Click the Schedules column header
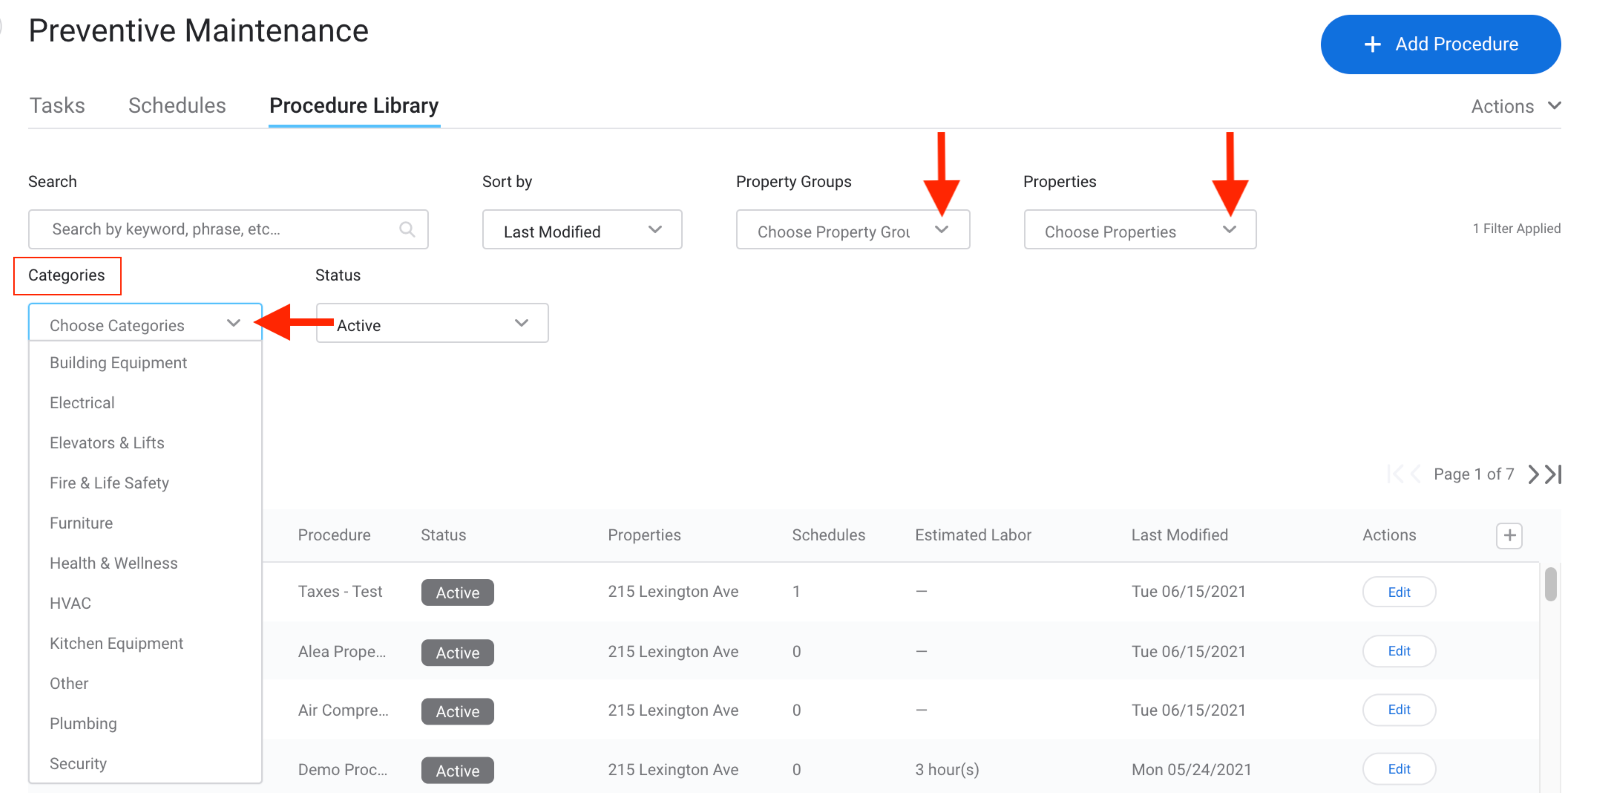This screenshot has height=793, width=1600. point(829,535)
